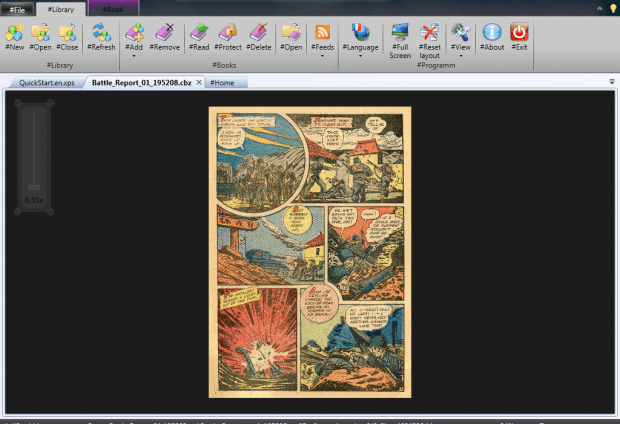The height and width of the screenshot is (424, 620).
Task: Close the Battle_Report_01_195208.cbz tab
Action: (x=199, y=82)
